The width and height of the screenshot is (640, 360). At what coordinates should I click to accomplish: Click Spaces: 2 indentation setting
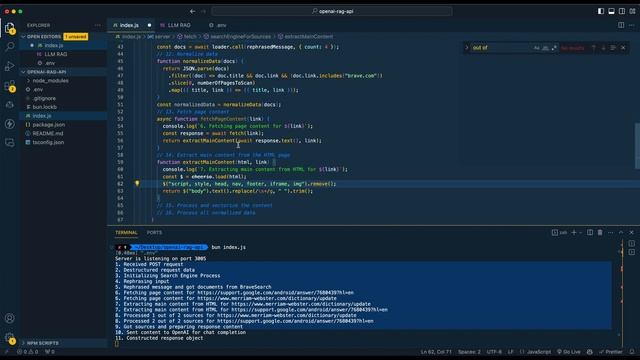pos(469,352)
